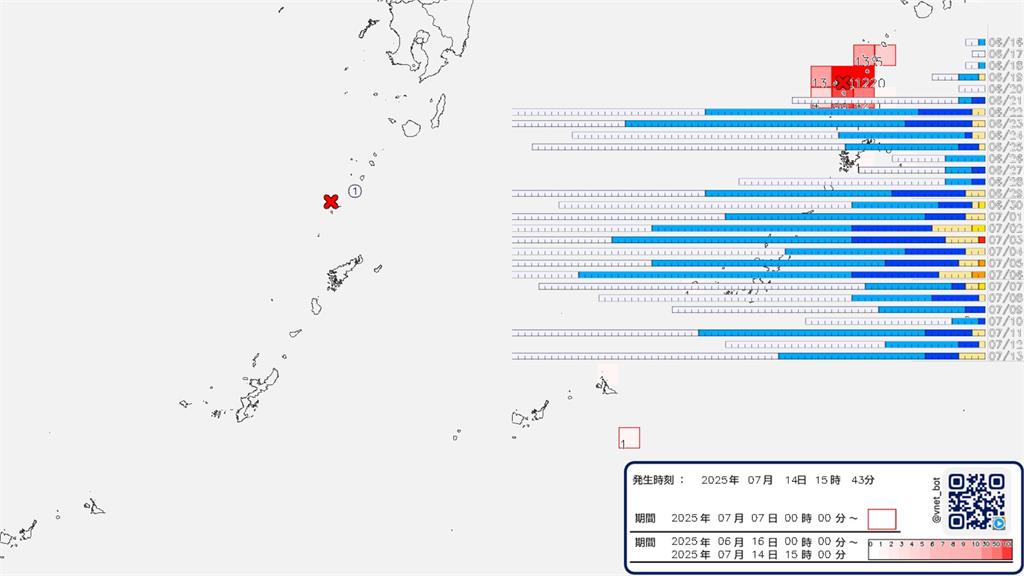1024x576 pixels.
Task: Click the 15時 43分 occurrence time value
Action: click(x=844, y=480)
